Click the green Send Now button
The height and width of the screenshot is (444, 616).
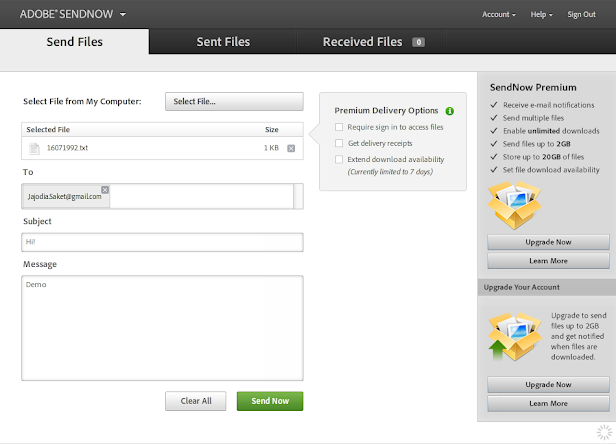click(270, 401)
